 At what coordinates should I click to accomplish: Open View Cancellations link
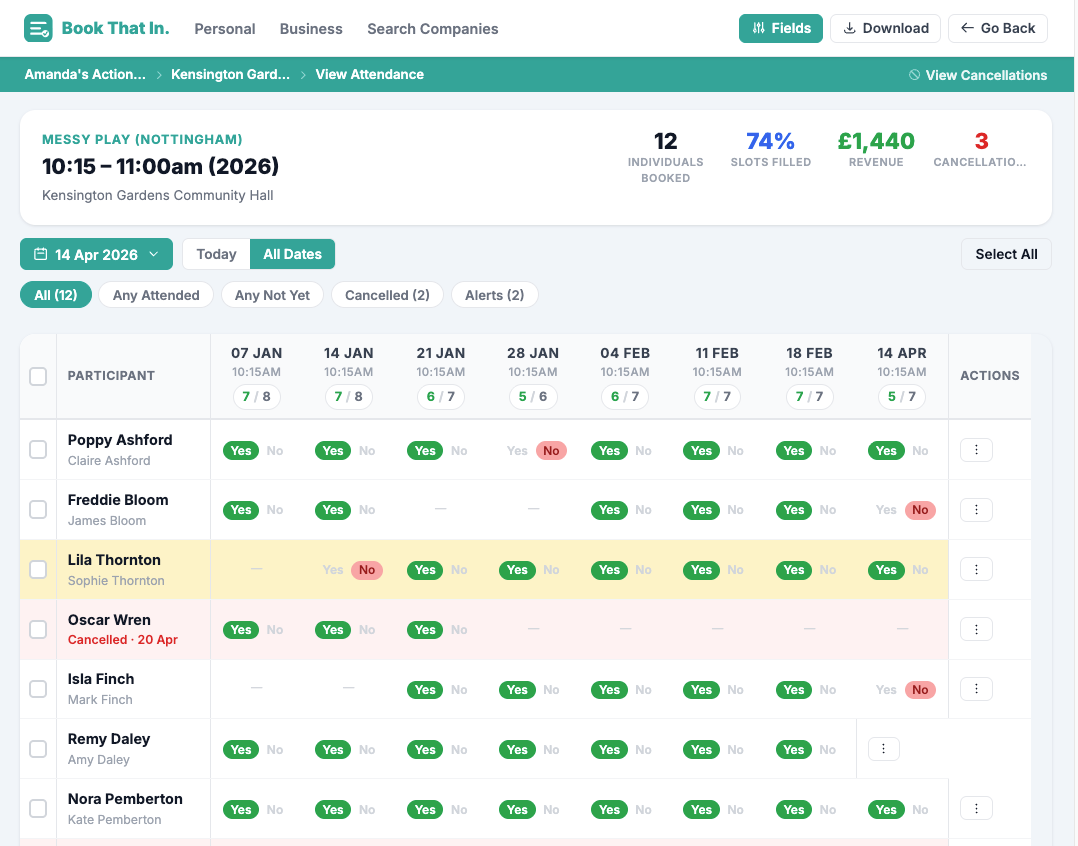click(978, 75)
